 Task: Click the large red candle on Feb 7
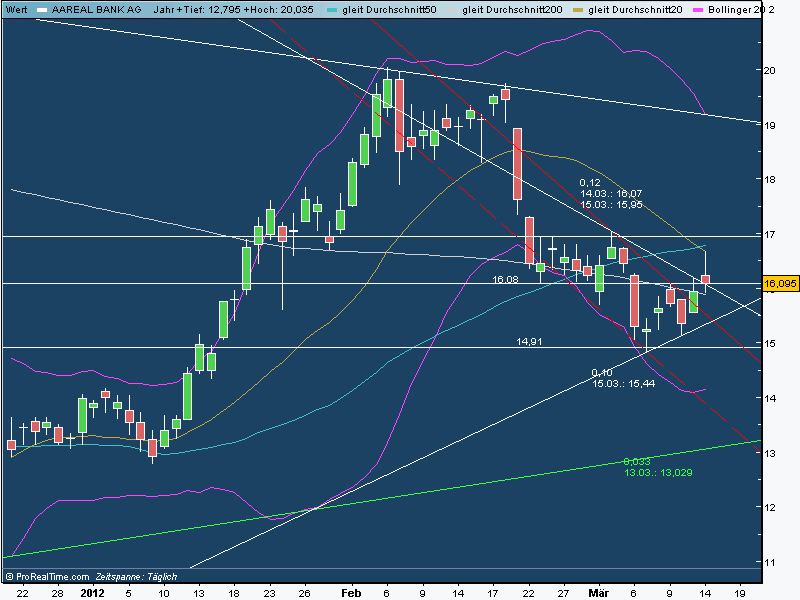[x=399, y=115]
